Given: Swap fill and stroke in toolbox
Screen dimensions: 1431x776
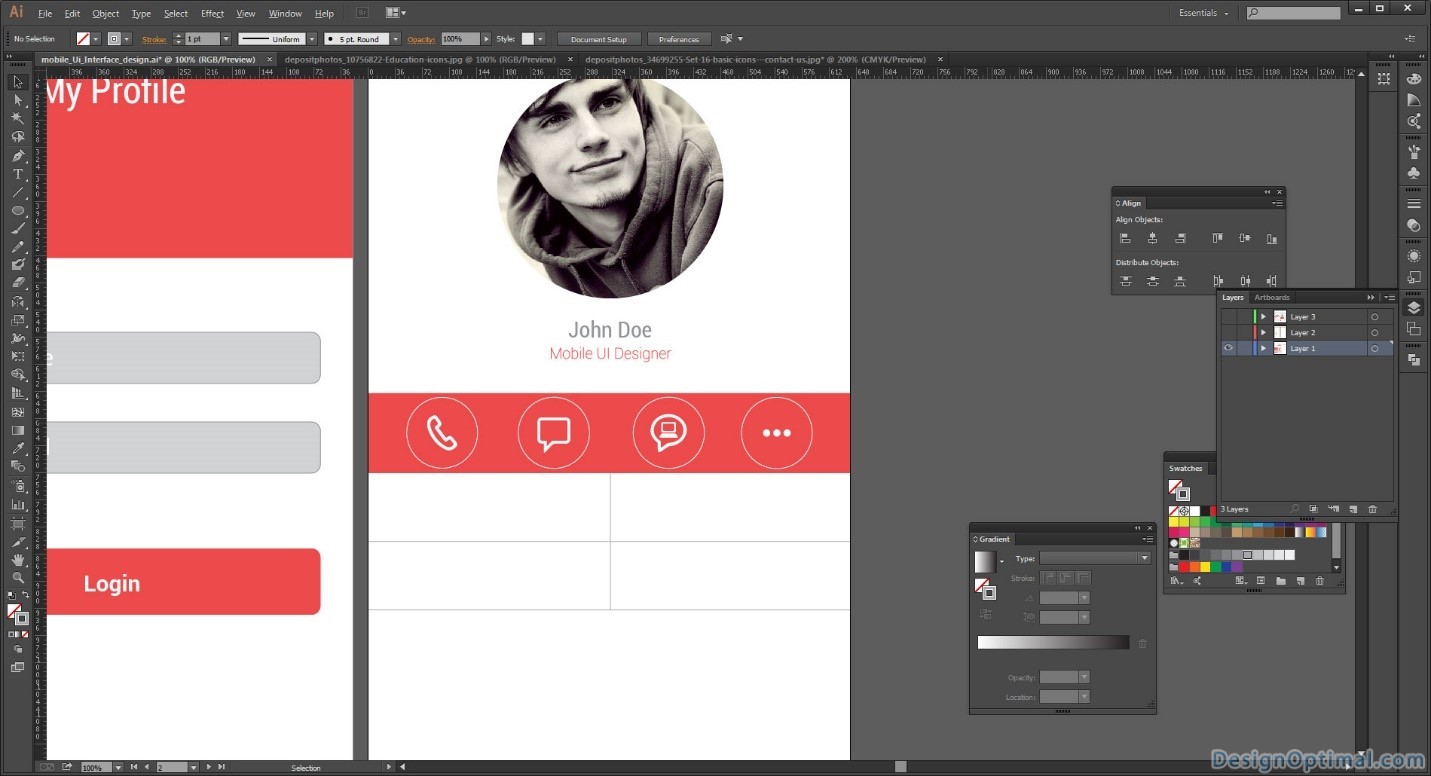Looking at the screenshot, I should point(25,596).
